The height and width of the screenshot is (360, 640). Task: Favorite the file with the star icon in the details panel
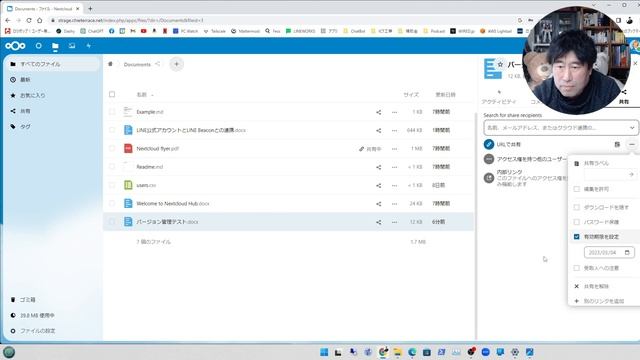coord(500,64)
